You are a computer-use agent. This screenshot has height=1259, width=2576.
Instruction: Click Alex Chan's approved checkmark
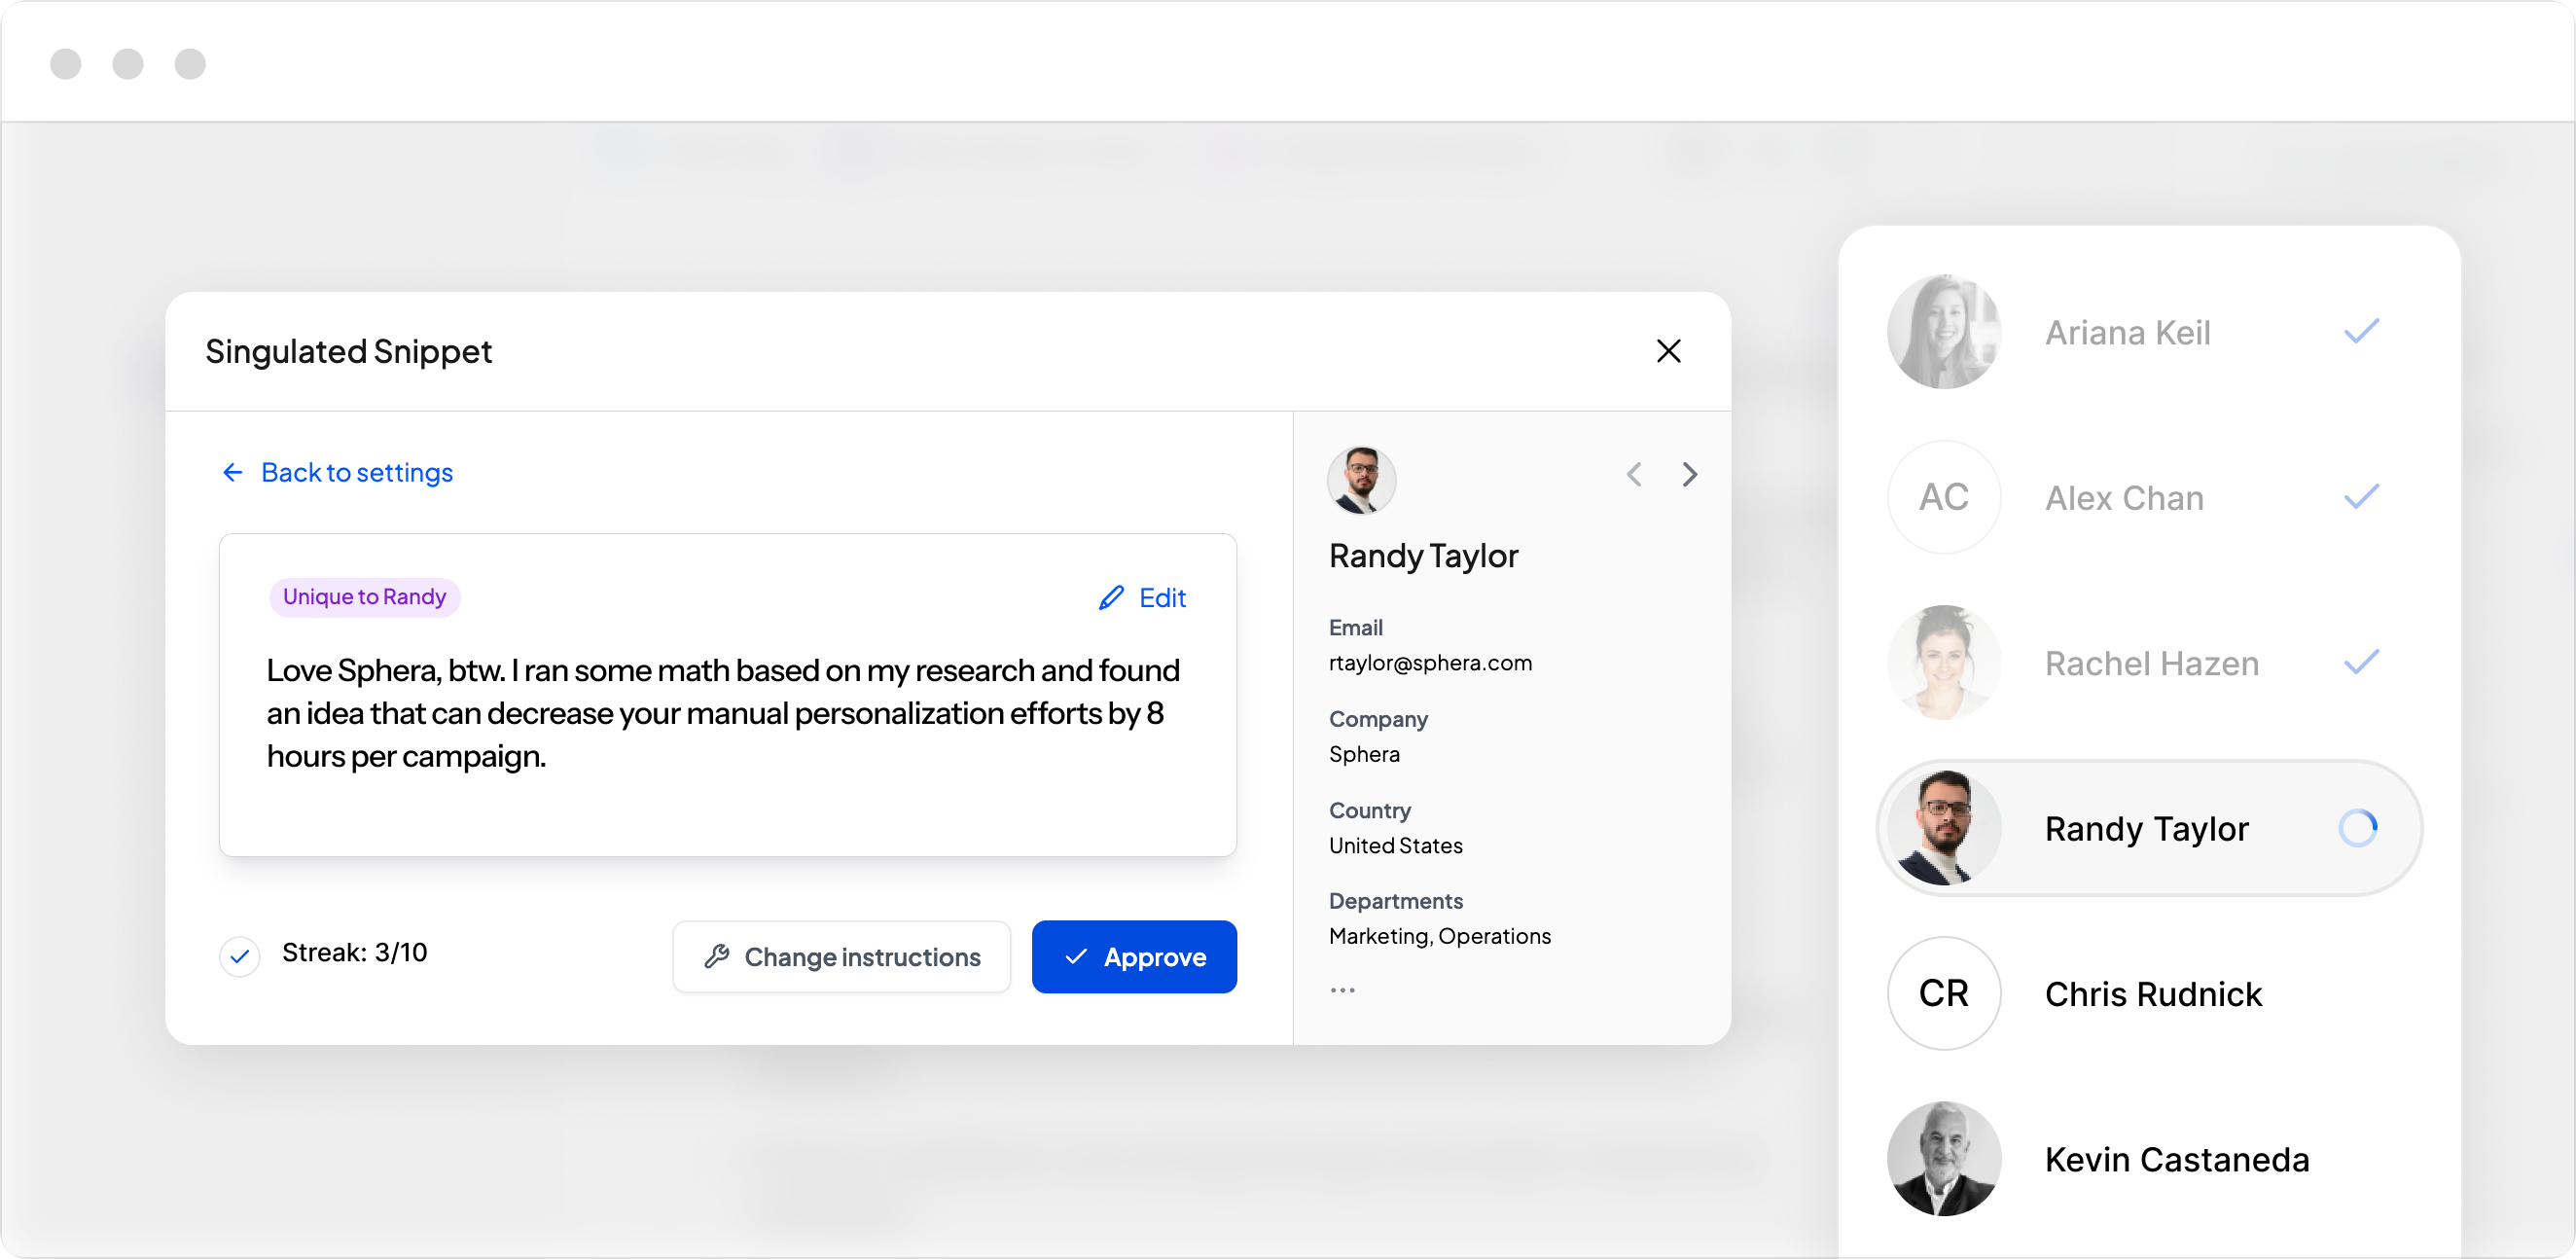2361,496
